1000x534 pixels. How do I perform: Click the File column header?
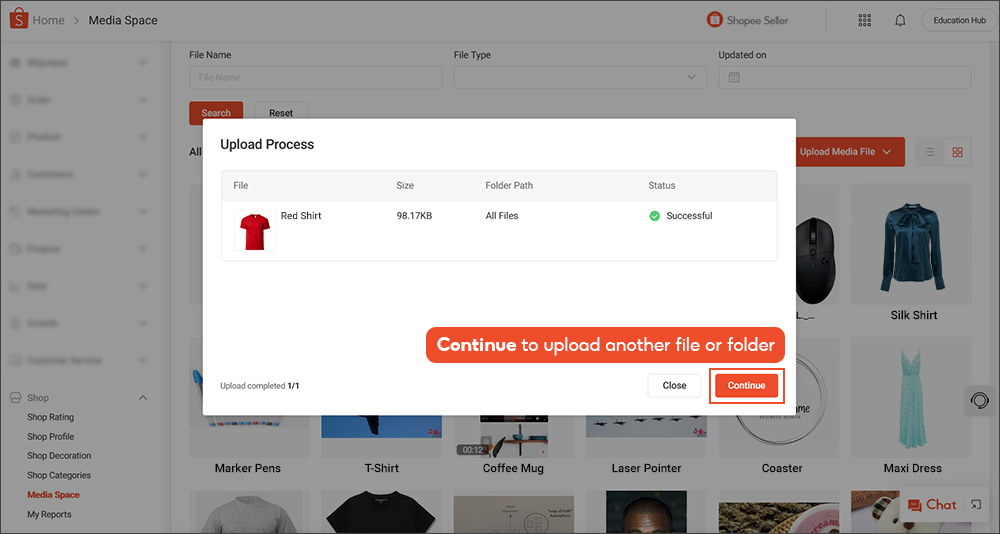point(240,186)
